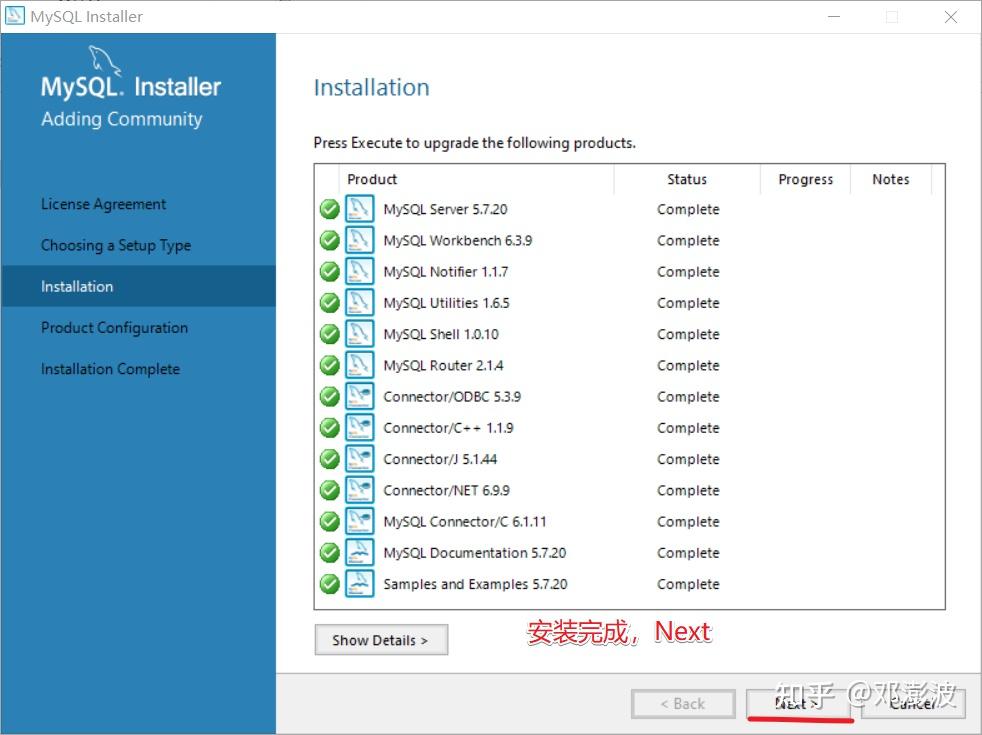This screenshot has width=982, height=735.
Task: Click the Connector/C++ 1.1.9 product icon
Action: pyautogui.click(x=359, y=428)
